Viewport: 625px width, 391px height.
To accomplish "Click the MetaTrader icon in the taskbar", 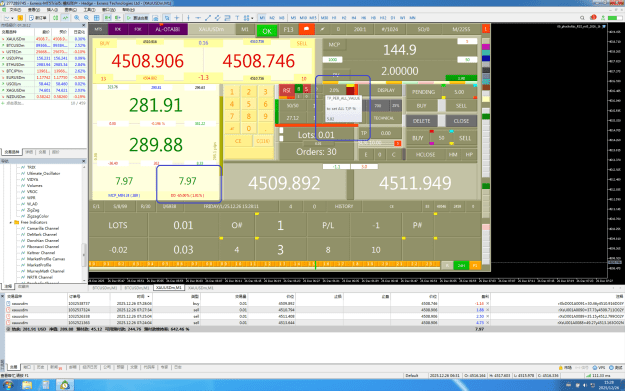I will click(x=65, y=385).
